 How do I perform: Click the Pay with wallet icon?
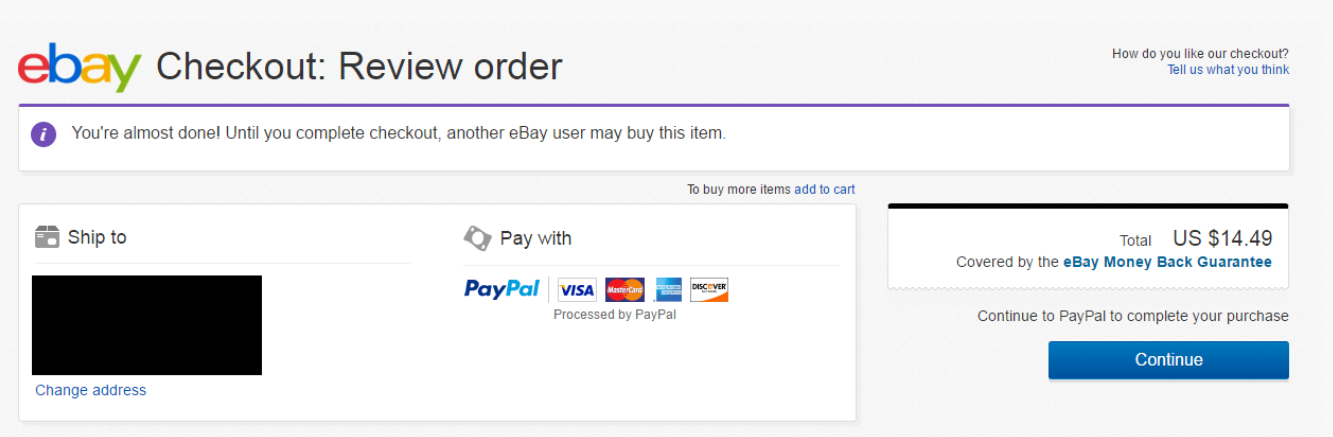(x=477, y=238)
